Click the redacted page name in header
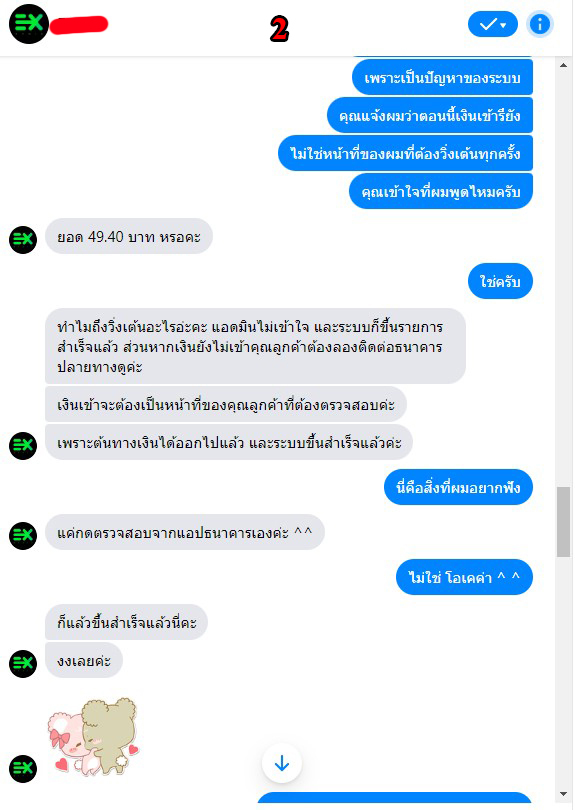Image resolution: width=575 pixels, height=810 pixels. tap(79, 25)
